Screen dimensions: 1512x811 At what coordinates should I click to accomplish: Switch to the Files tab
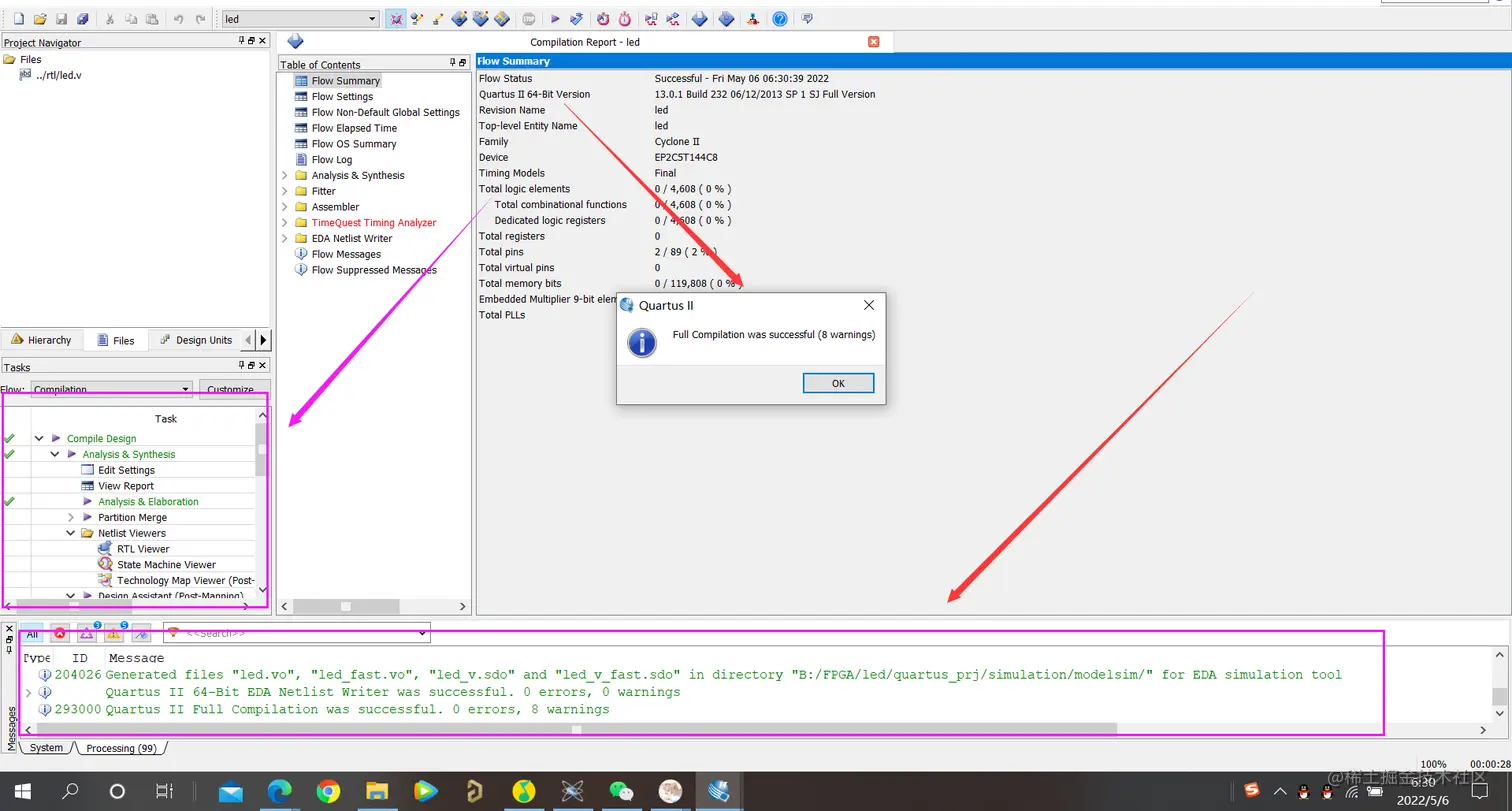pos(116,340)
